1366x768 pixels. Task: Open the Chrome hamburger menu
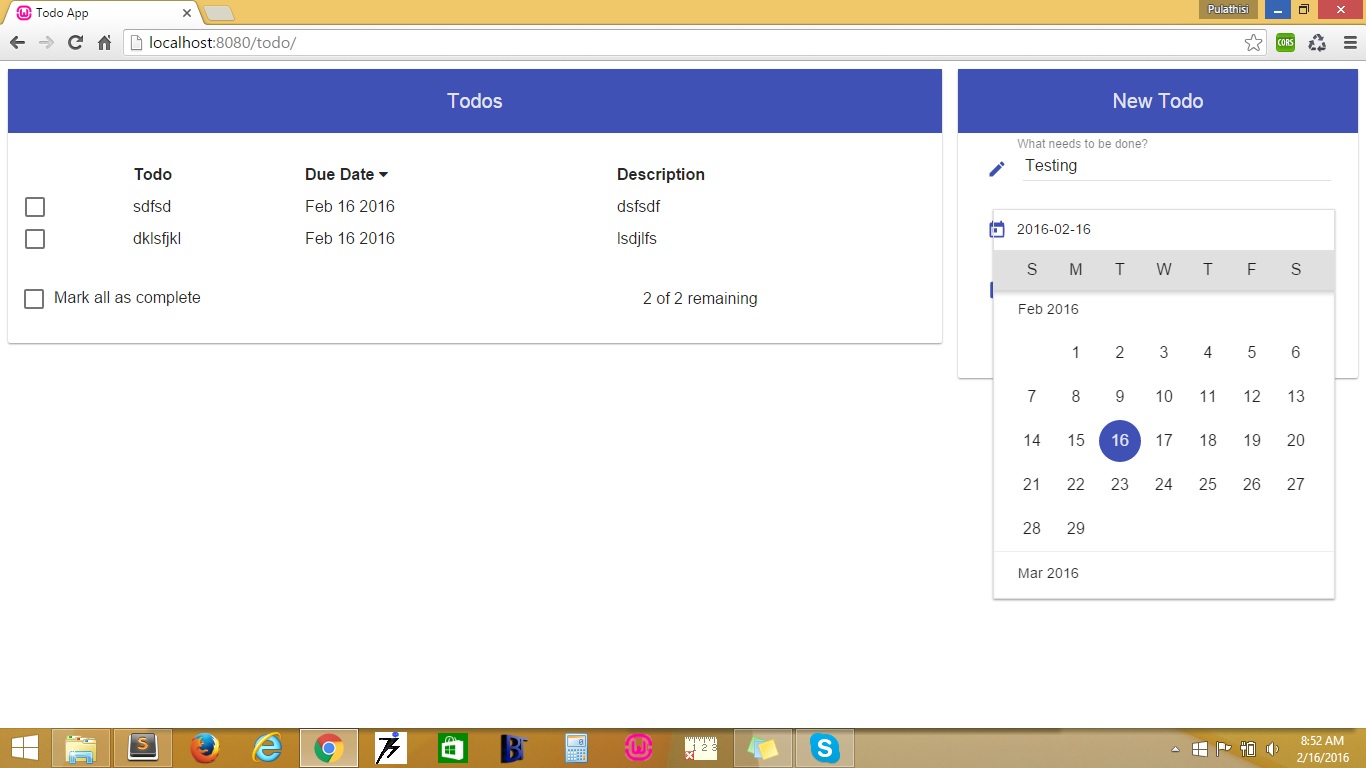(x=1350, y=42)
